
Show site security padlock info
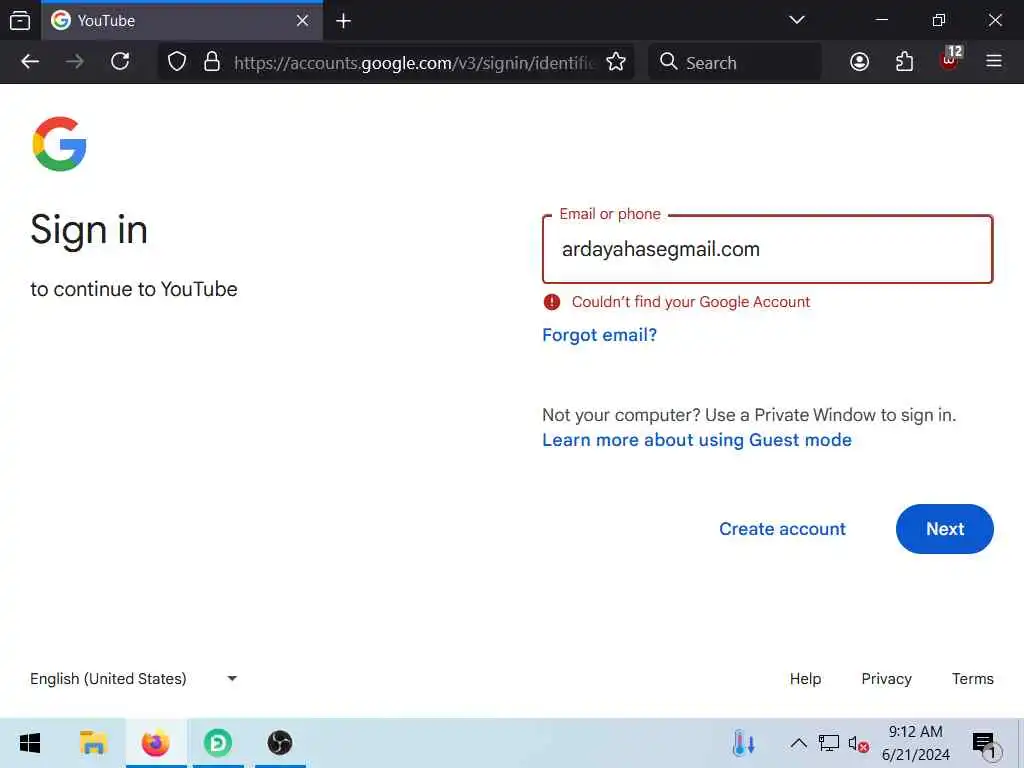point(212,62)
